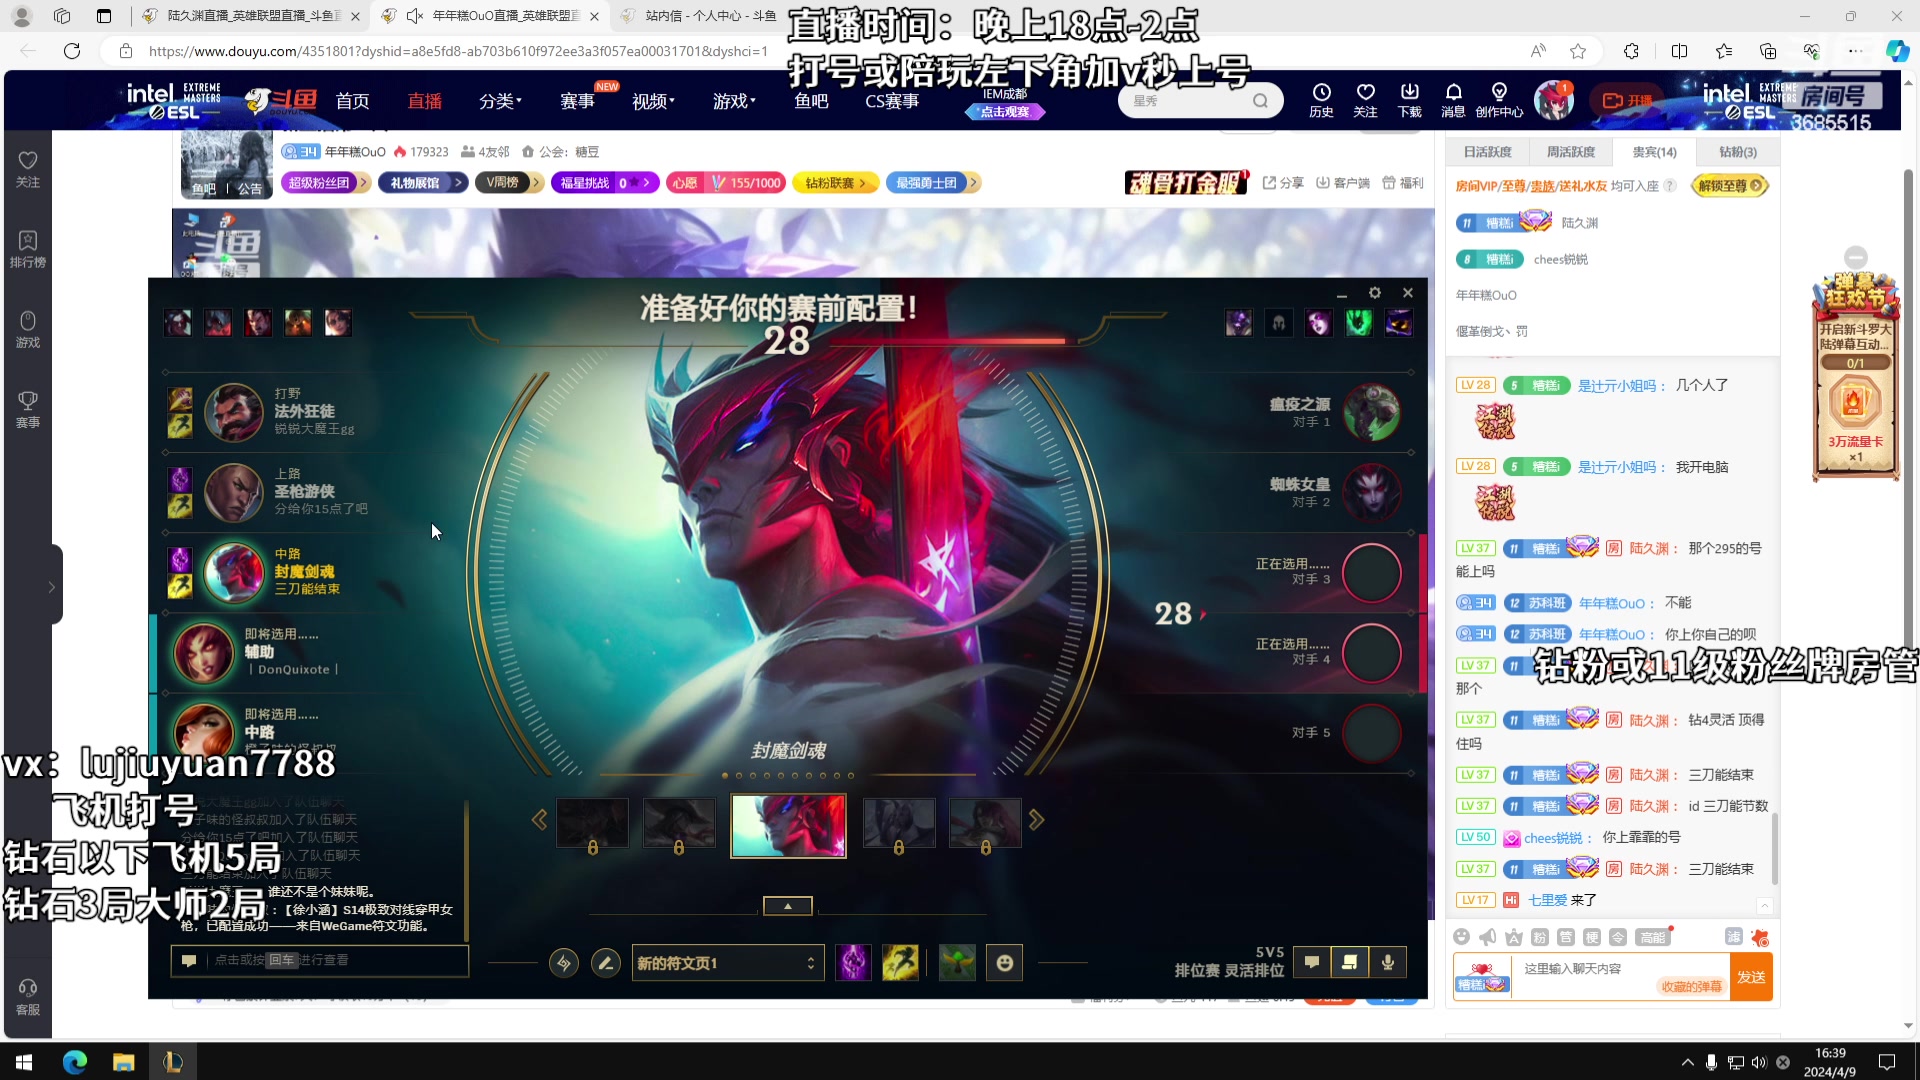Switch to the 钻粉(3) tab

pyautogui.click(x=1737, y=152)
